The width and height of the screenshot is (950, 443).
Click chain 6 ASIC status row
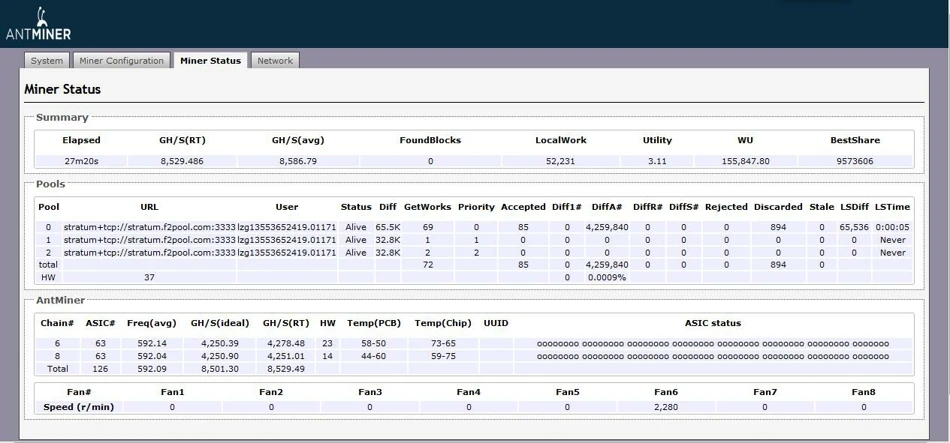click(x=713, y=344)
